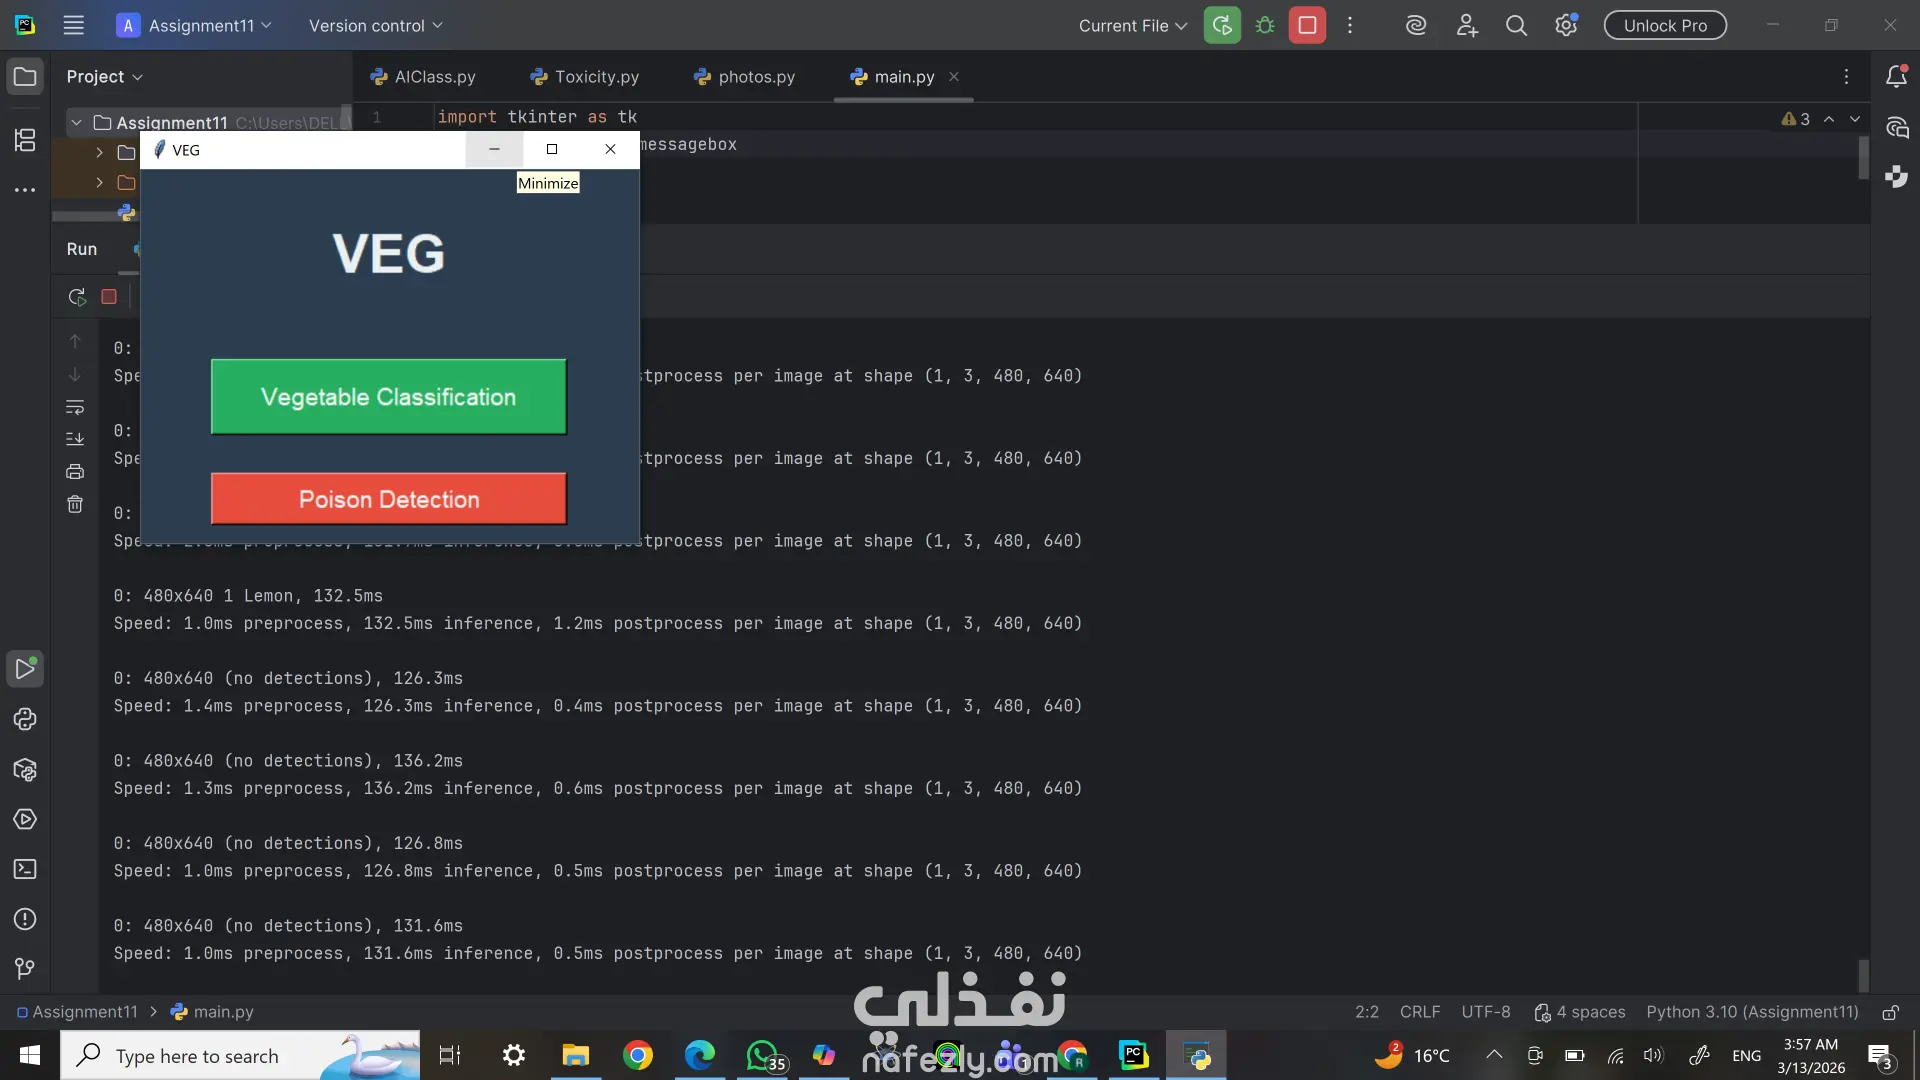This screenshot has width=1920, height=1080.
Task: Close the main.py editor tab
Action: [x=954, y=77]
